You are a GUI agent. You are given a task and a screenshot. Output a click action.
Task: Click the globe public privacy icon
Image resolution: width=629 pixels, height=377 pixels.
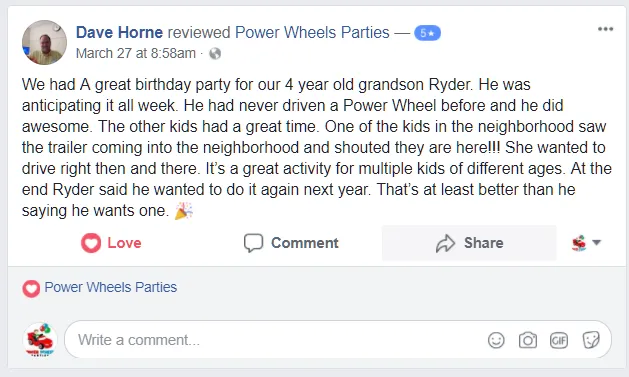pos(215,53)
